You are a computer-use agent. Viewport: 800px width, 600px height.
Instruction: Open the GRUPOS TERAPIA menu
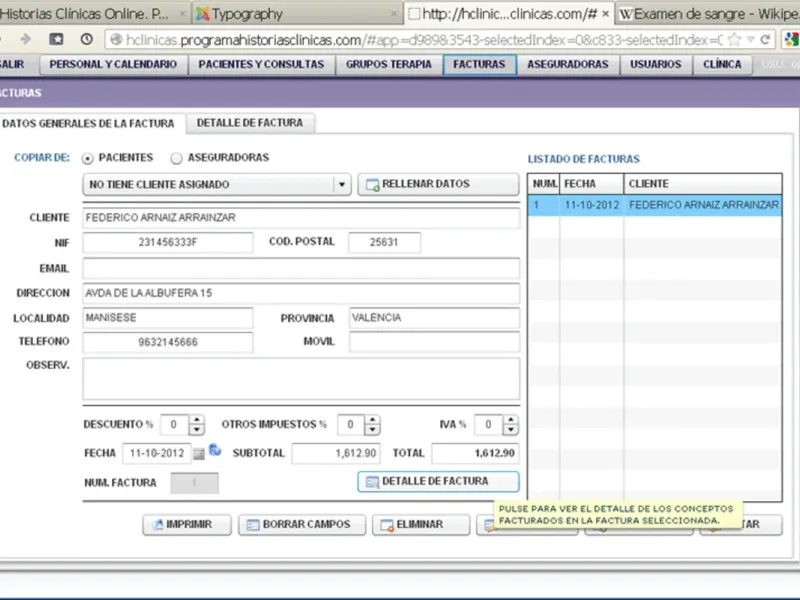pos(389,64)
